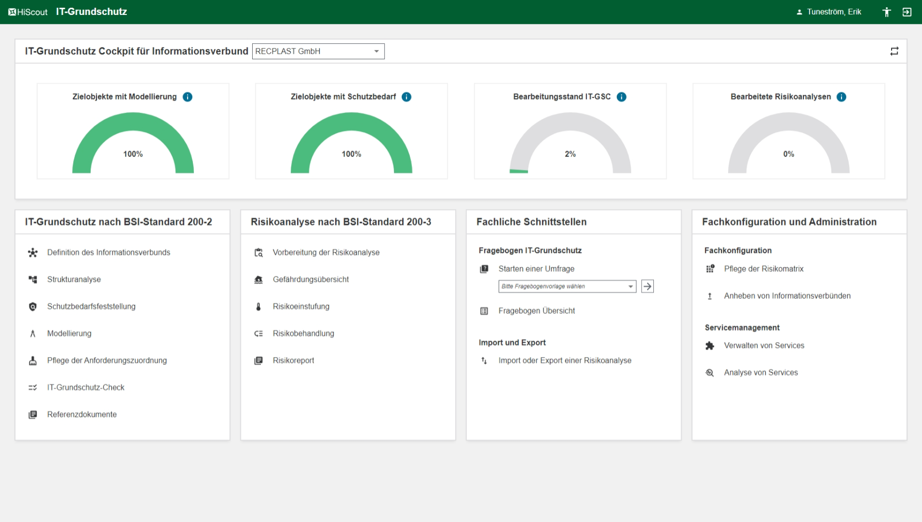This screenshot has height=522, width=922.
Task: Open the Gefährdungsübersicht link
Action: coord(311,280)
